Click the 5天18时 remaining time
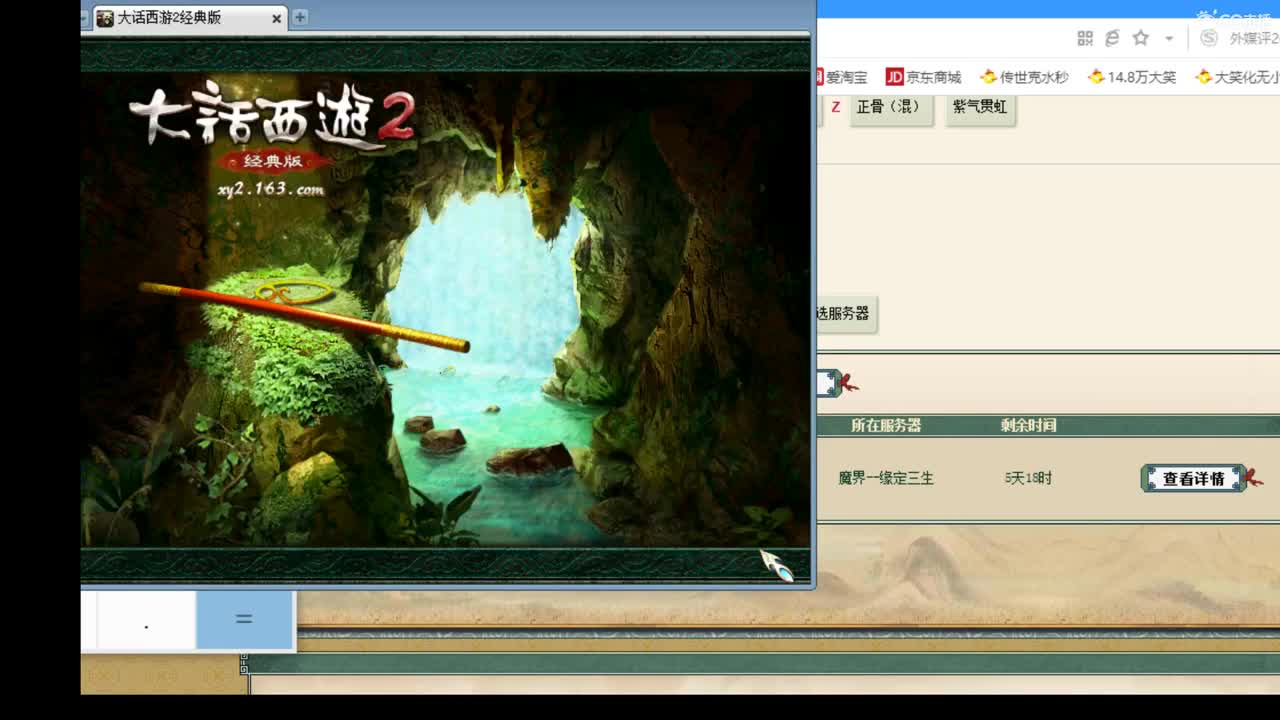 coord(1028,478)
